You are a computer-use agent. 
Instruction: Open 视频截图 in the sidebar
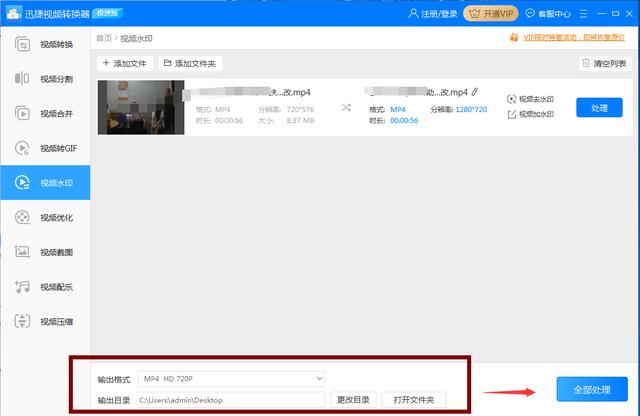[x=45, y=252]
